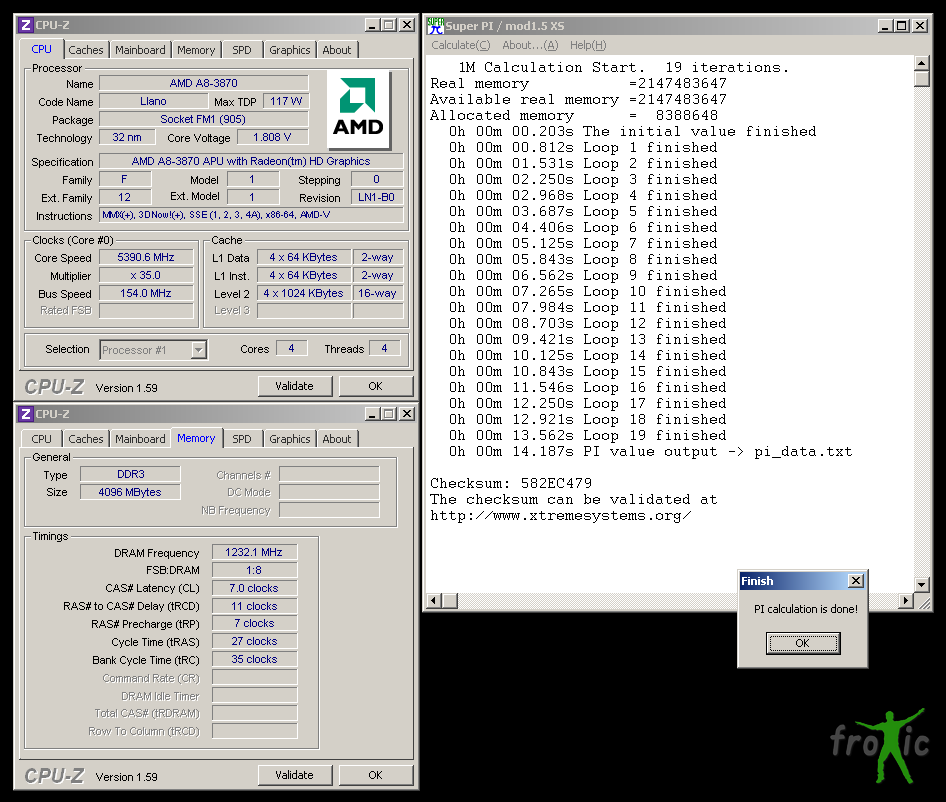
Task: Open Mainboard tab in top CPU-Z window
Action: coord(140,50)
